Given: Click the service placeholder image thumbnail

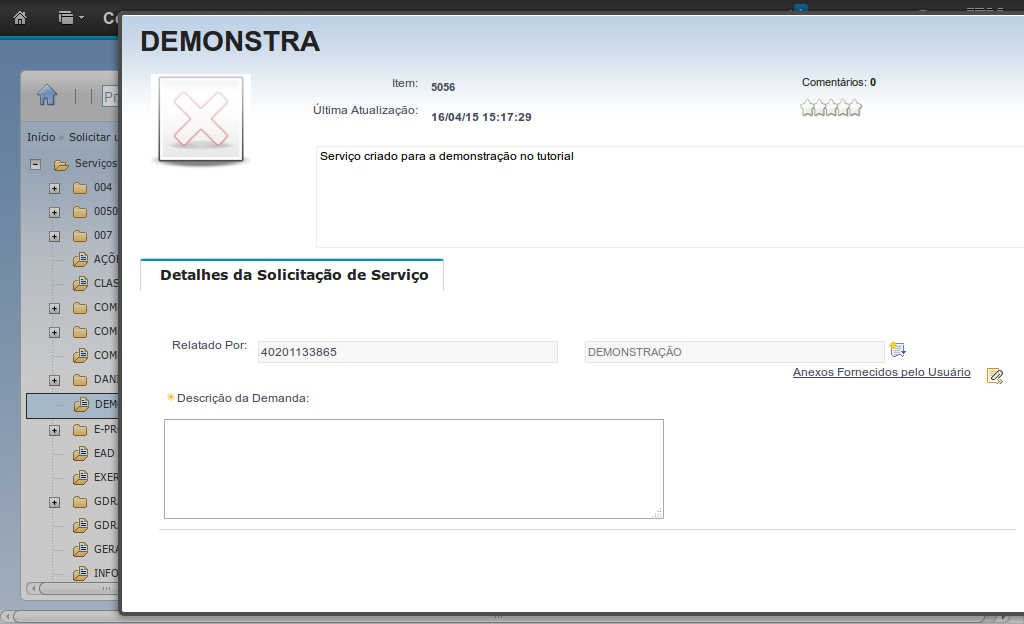Looking at the screenshot, I should click(x=201, y=118).
